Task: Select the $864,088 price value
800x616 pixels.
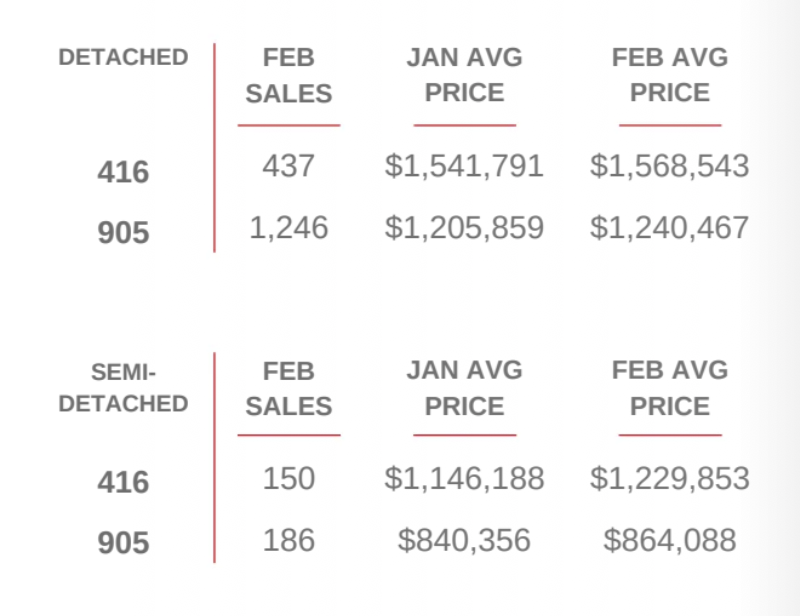Action: (x=669, y=541)
